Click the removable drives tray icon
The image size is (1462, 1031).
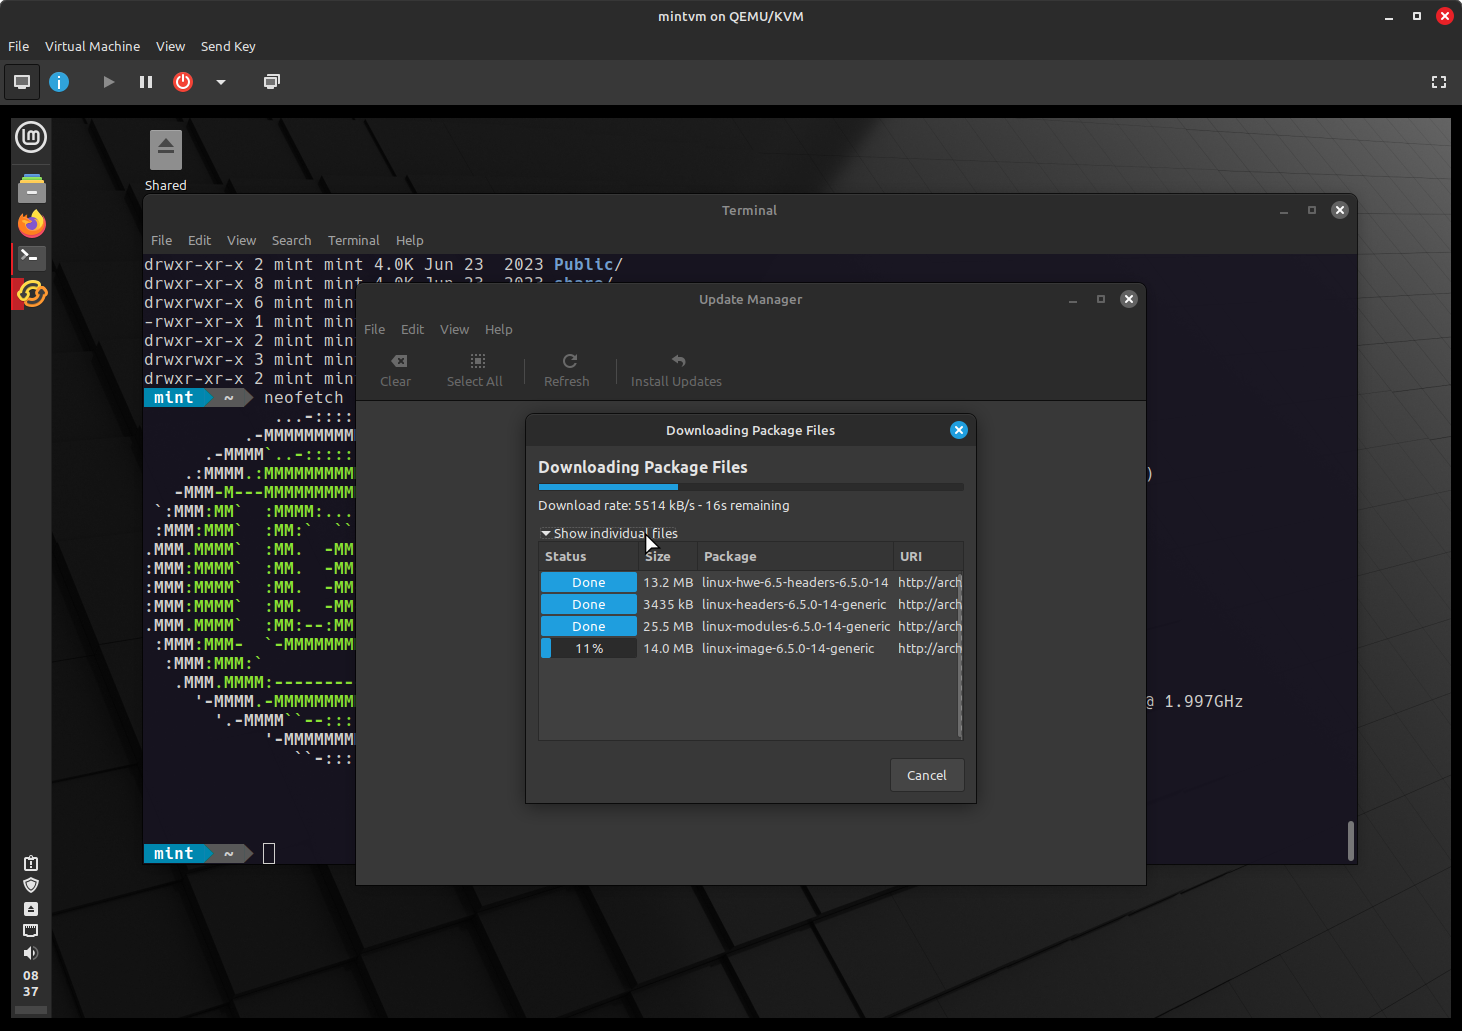(x=31, y=909)
